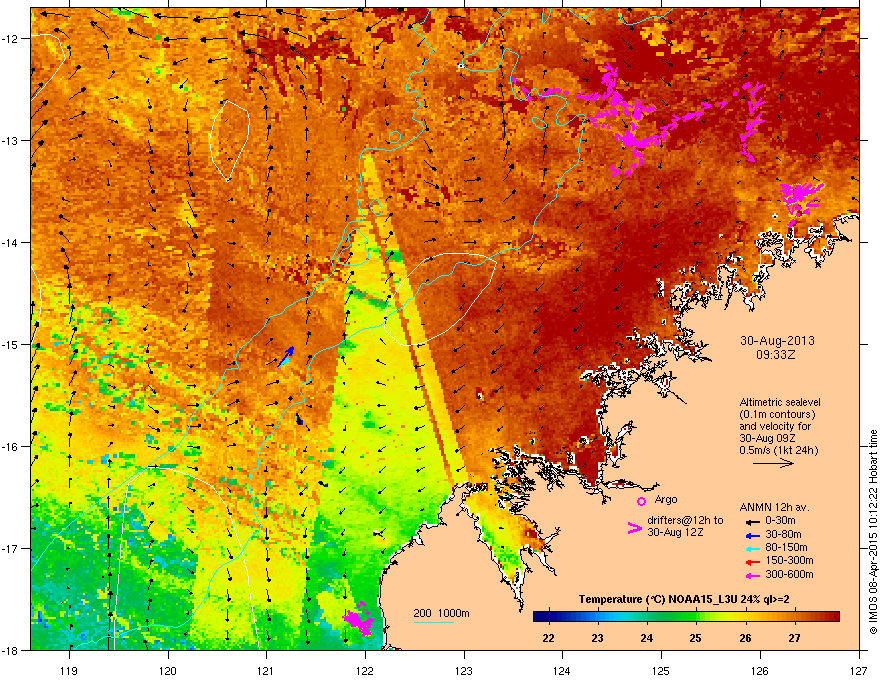Click the 'drifters@12h to' legend label
The height and width of the screenshot is (680, 880).
click(x=685, y=521)
